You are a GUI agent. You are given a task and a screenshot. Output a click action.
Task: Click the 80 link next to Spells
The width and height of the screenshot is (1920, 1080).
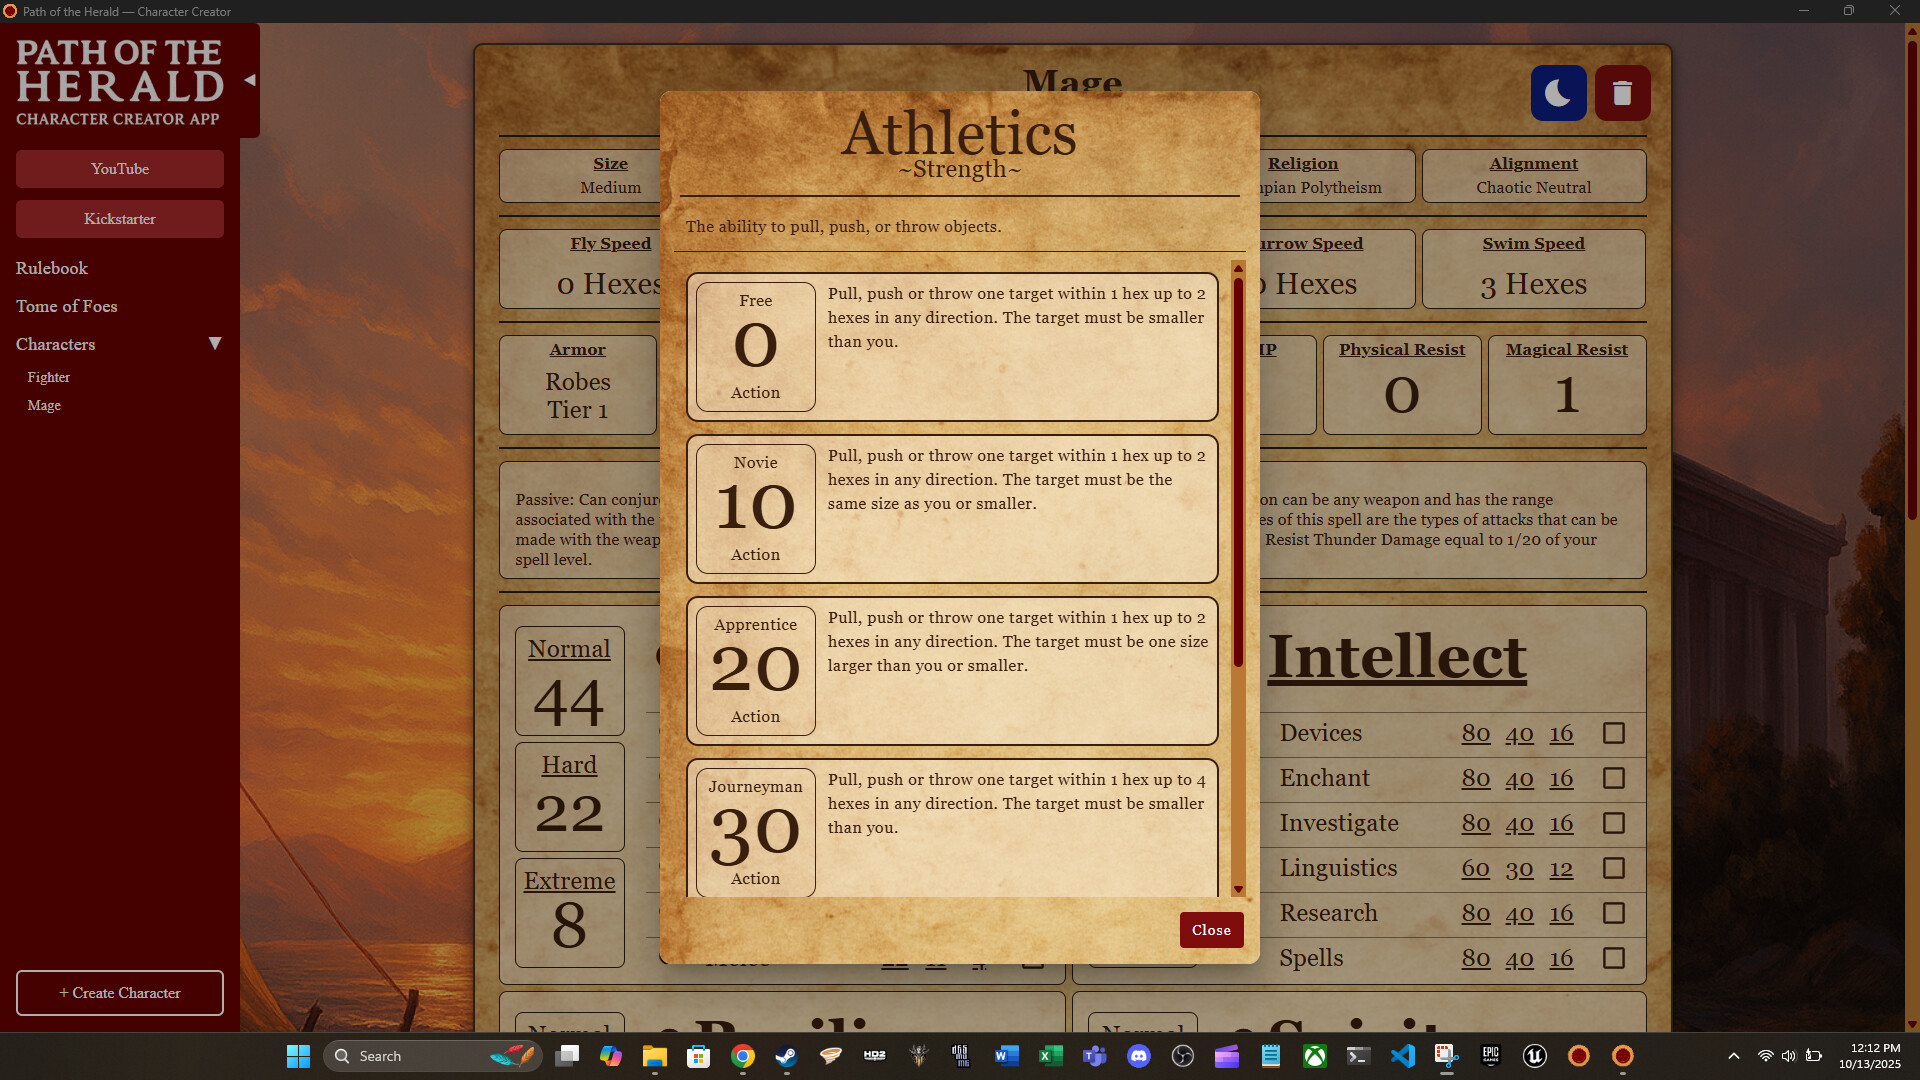click(x=1477, y=957)
